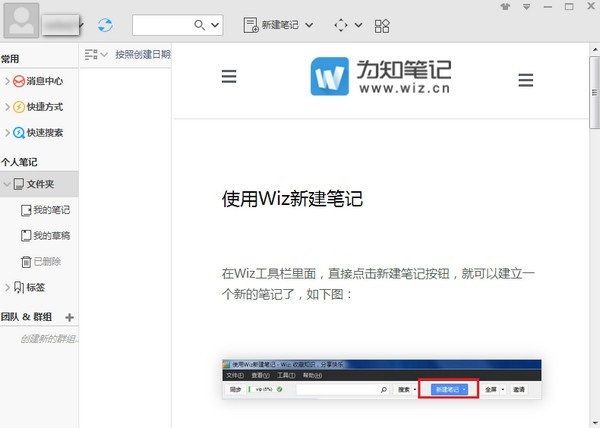Expand the 消息中心 tree item

[7, 81]
